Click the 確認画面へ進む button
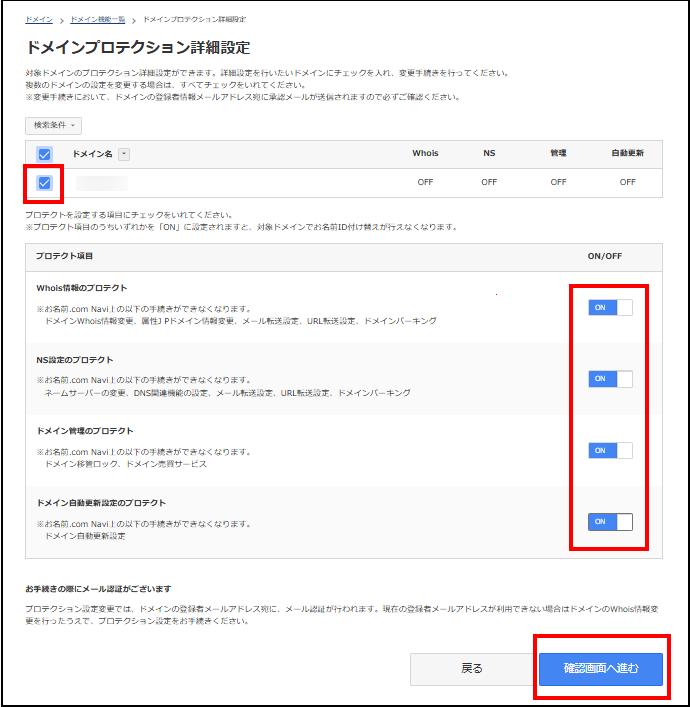 point(600,669)
